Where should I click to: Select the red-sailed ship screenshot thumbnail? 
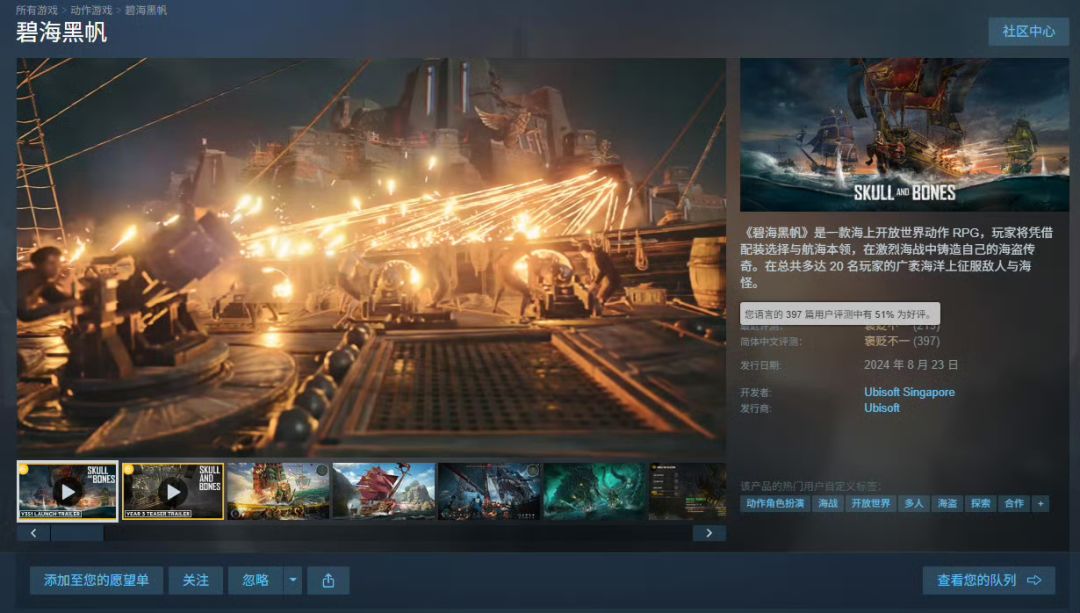point(384,491)
